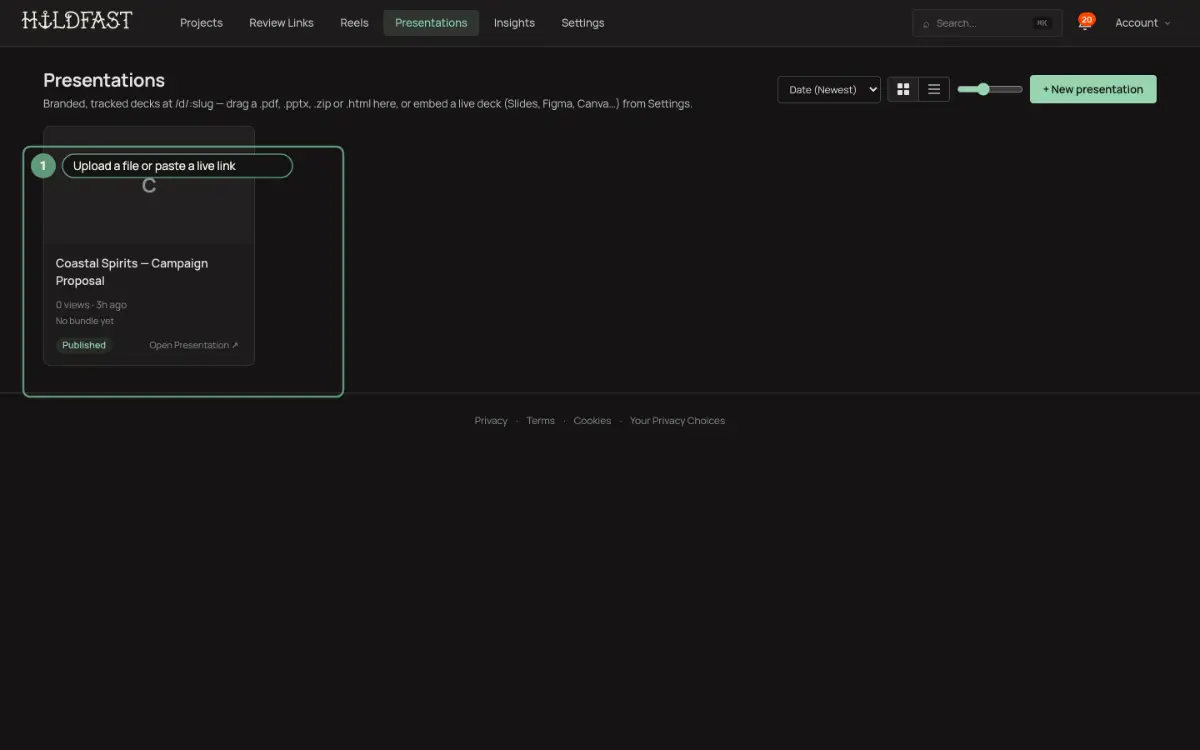This screenshot has height=750, width=1200.
Task: Go to Review Links tab
Action: 281,23
